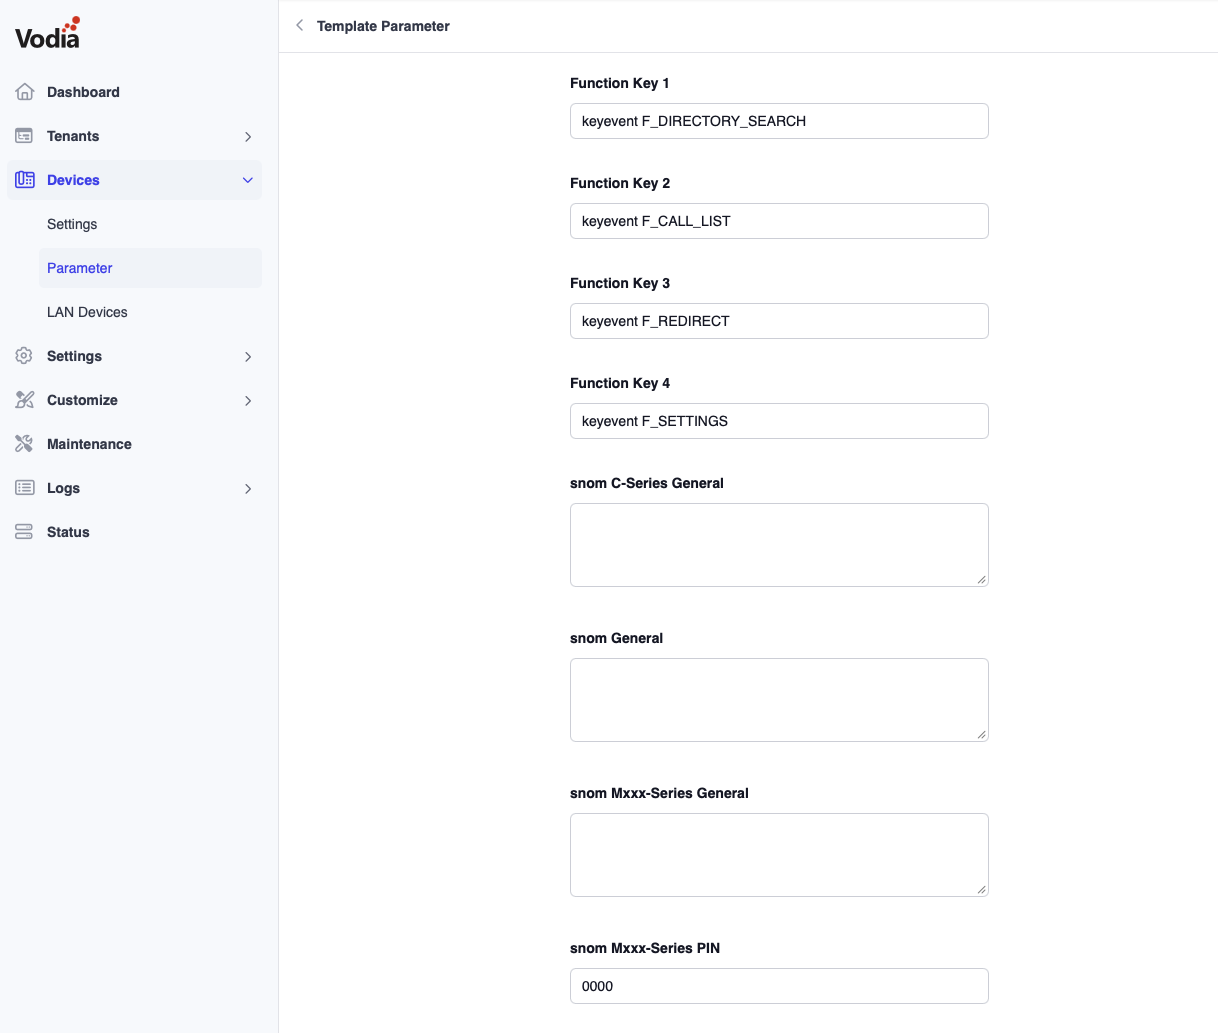Viewport: 1218px width, 1033px height.
Task: Select the Parameter submenu item
Action: tap(80, 268)
